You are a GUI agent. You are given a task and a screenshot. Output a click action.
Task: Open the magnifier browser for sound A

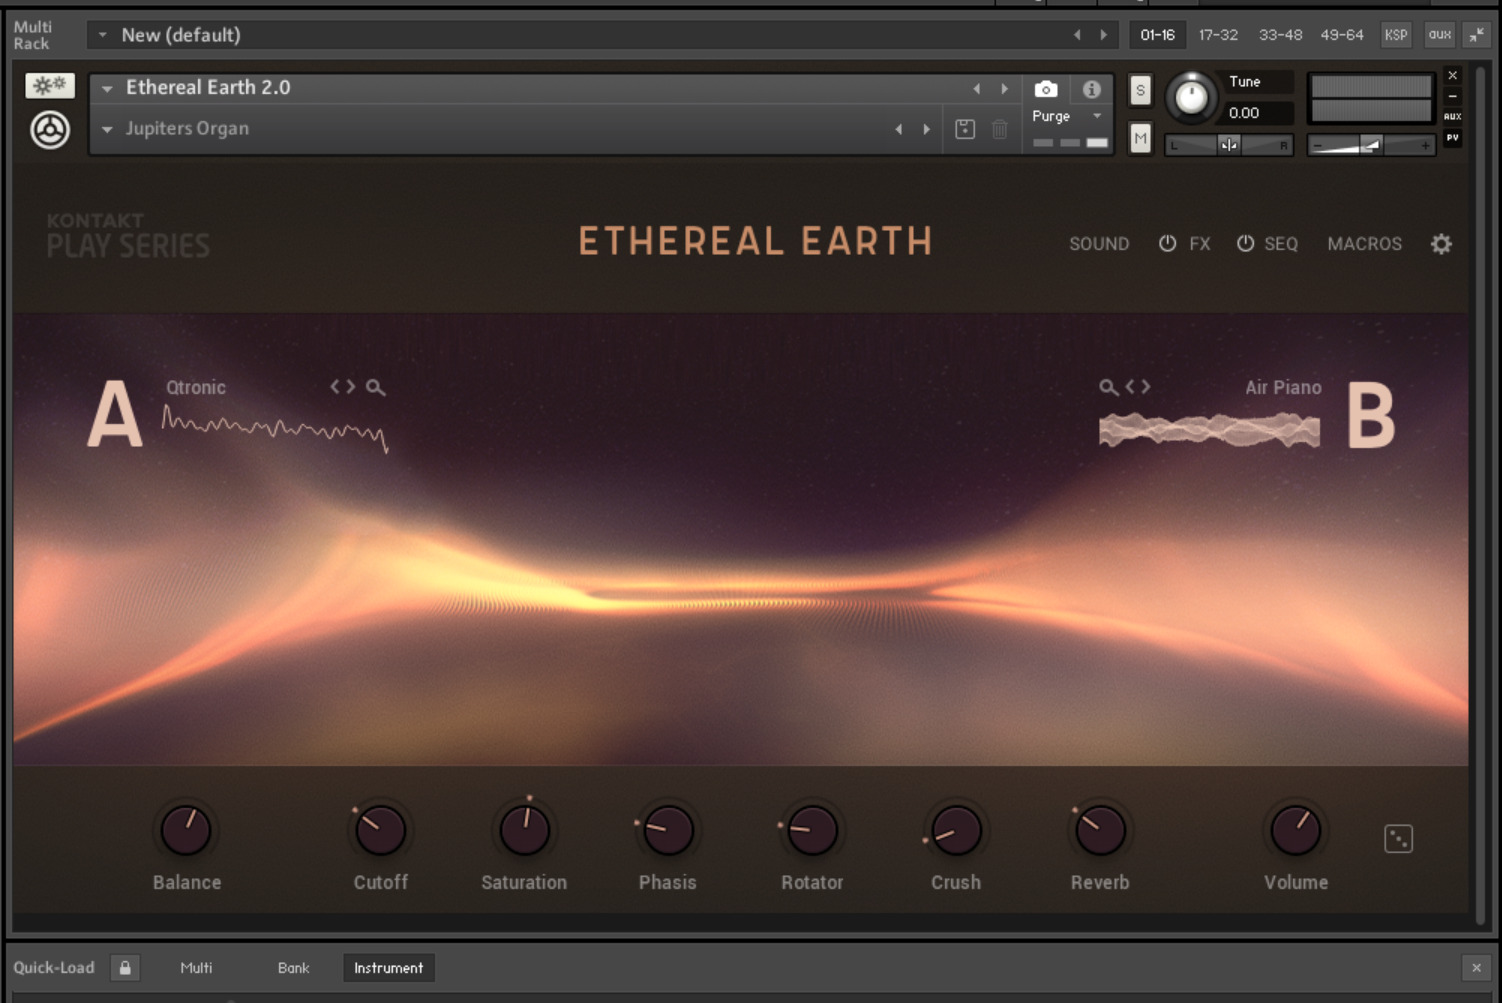click(x=375, y=387)
